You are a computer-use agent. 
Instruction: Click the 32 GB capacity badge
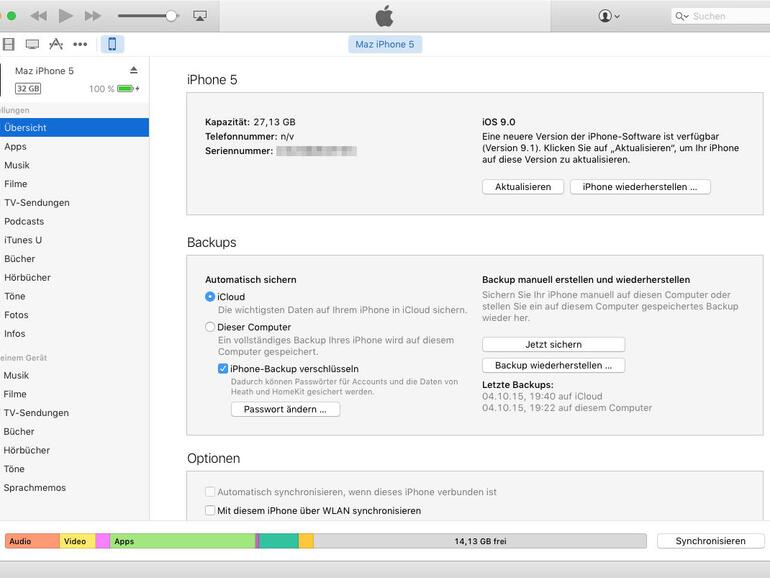(x=28, y=89)
